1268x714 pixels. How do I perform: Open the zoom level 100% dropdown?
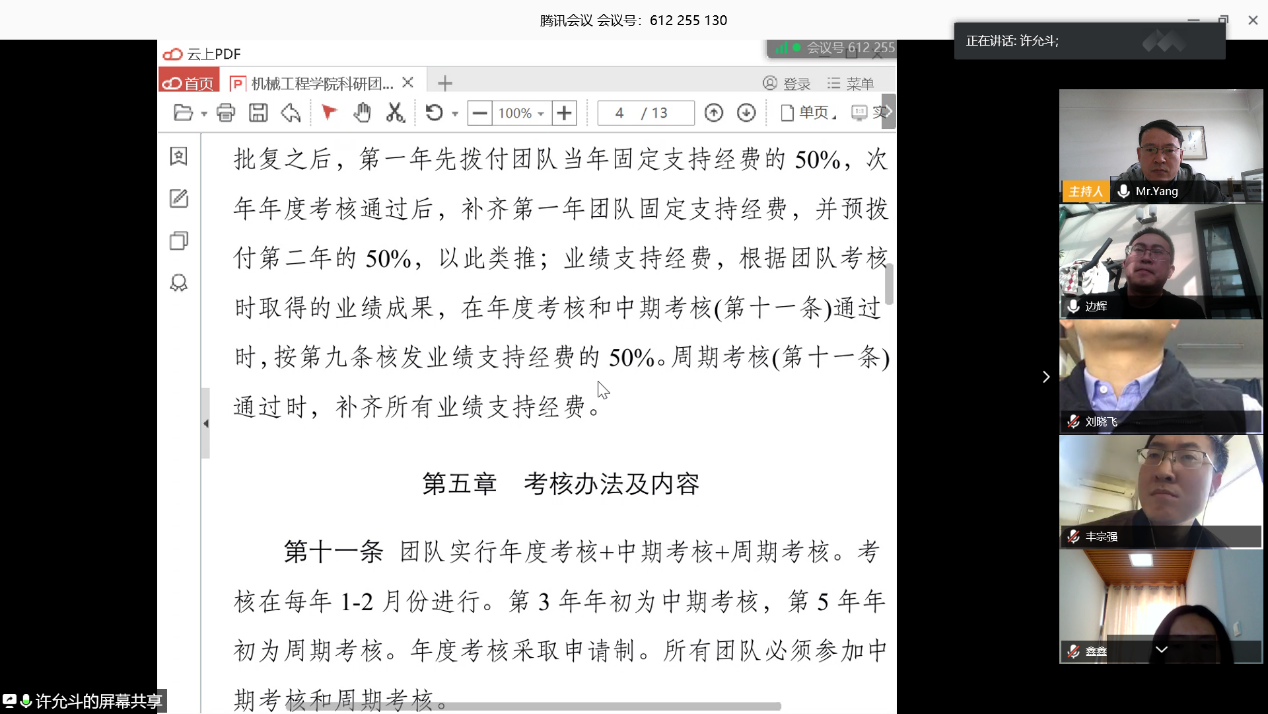(521, 113)
